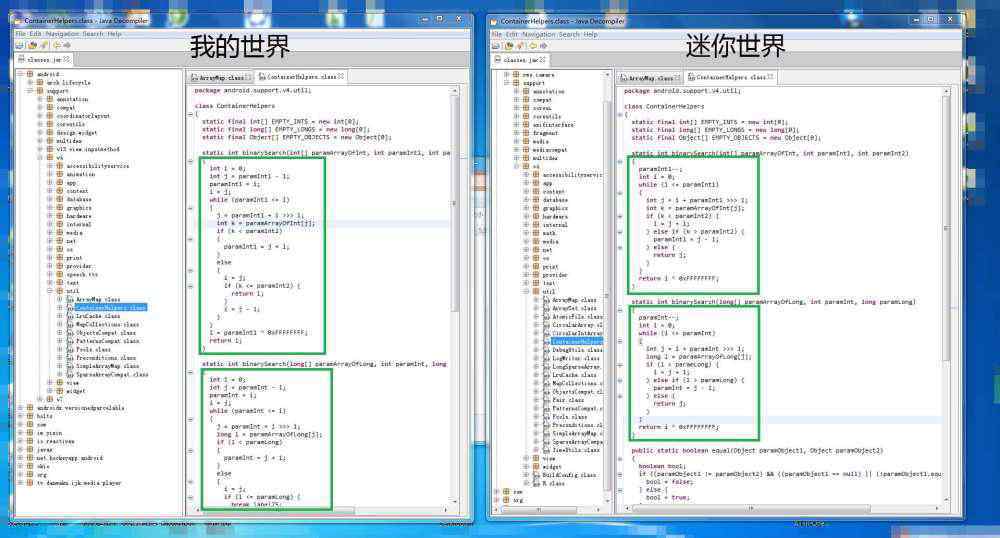Close the classes.jar tab in left window
Image resolution: width=1000 pixels, height=538 pixels.
(x=67, y=60)
